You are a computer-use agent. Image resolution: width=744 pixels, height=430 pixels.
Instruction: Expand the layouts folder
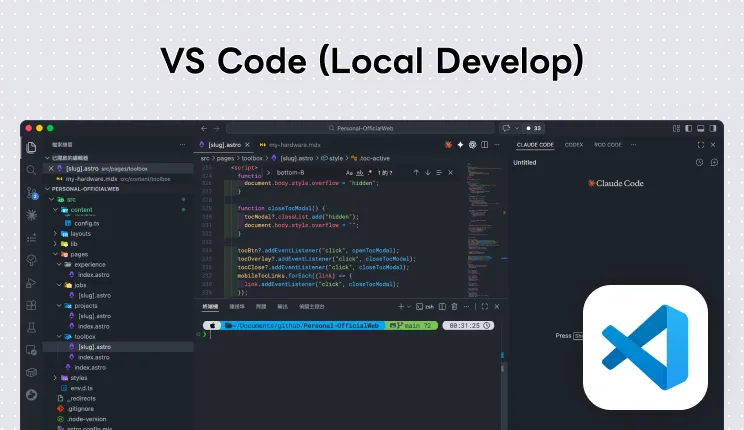pyautogui.click(x=56, y=234)
